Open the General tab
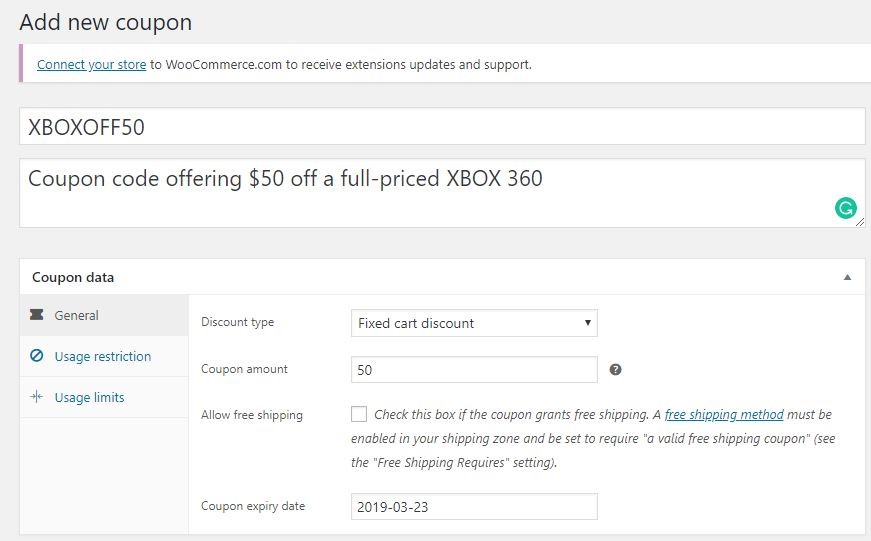The image size is (871, 541). [x=104, y=315]
